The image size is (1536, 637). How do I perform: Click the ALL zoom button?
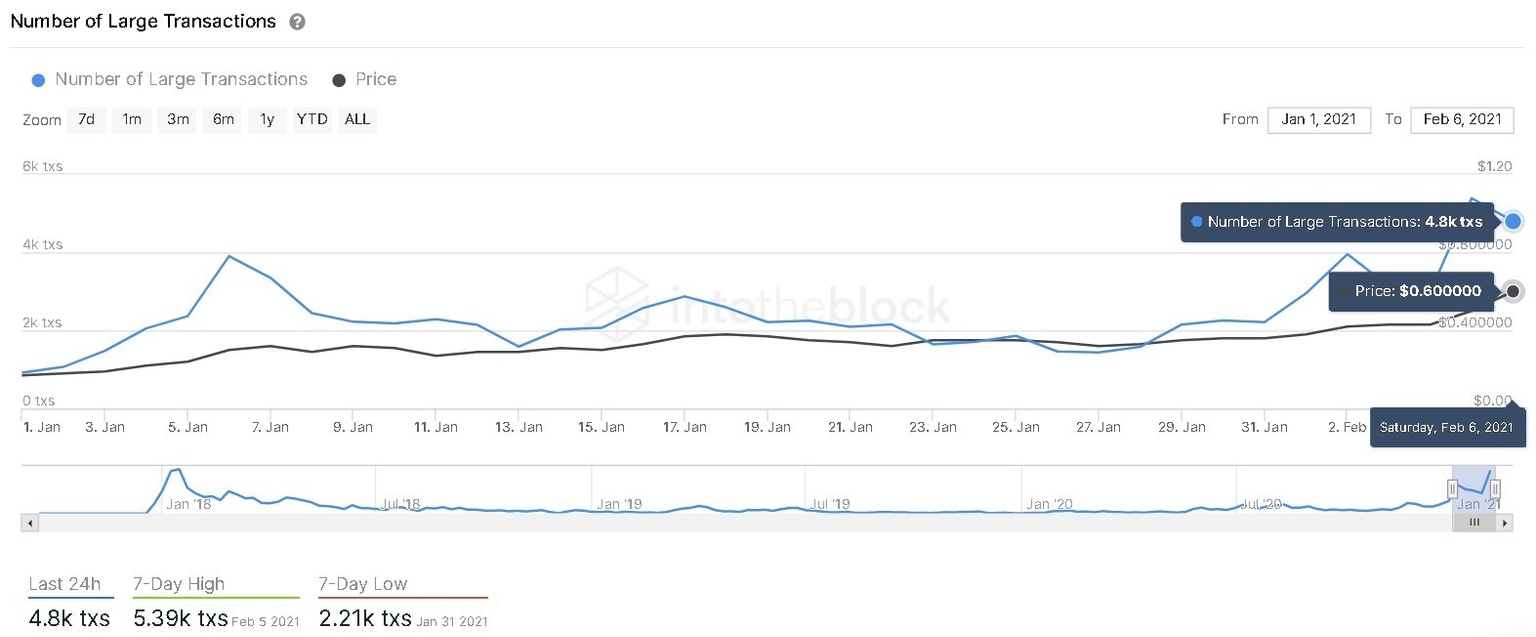(357, 119)
